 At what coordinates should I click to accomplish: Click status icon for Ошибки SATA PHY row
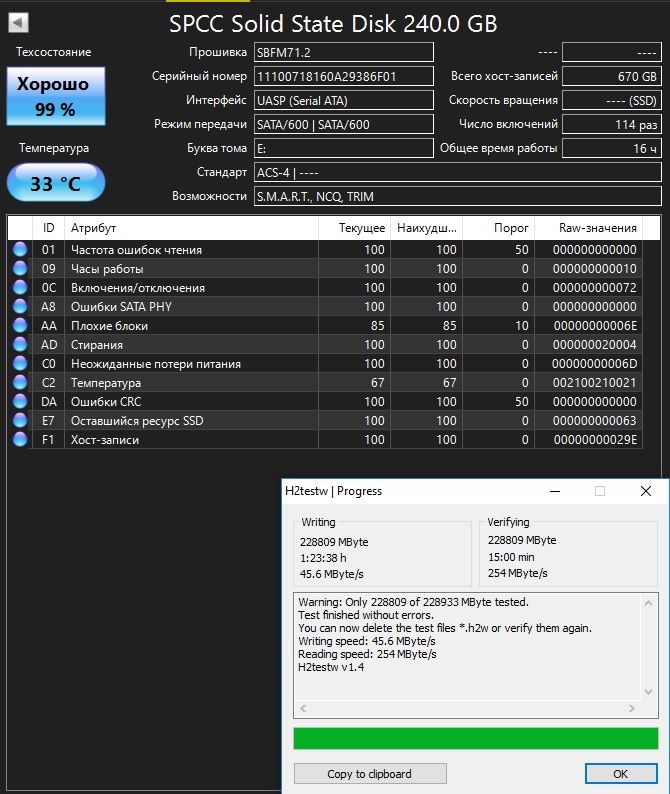tap(20, 306)
